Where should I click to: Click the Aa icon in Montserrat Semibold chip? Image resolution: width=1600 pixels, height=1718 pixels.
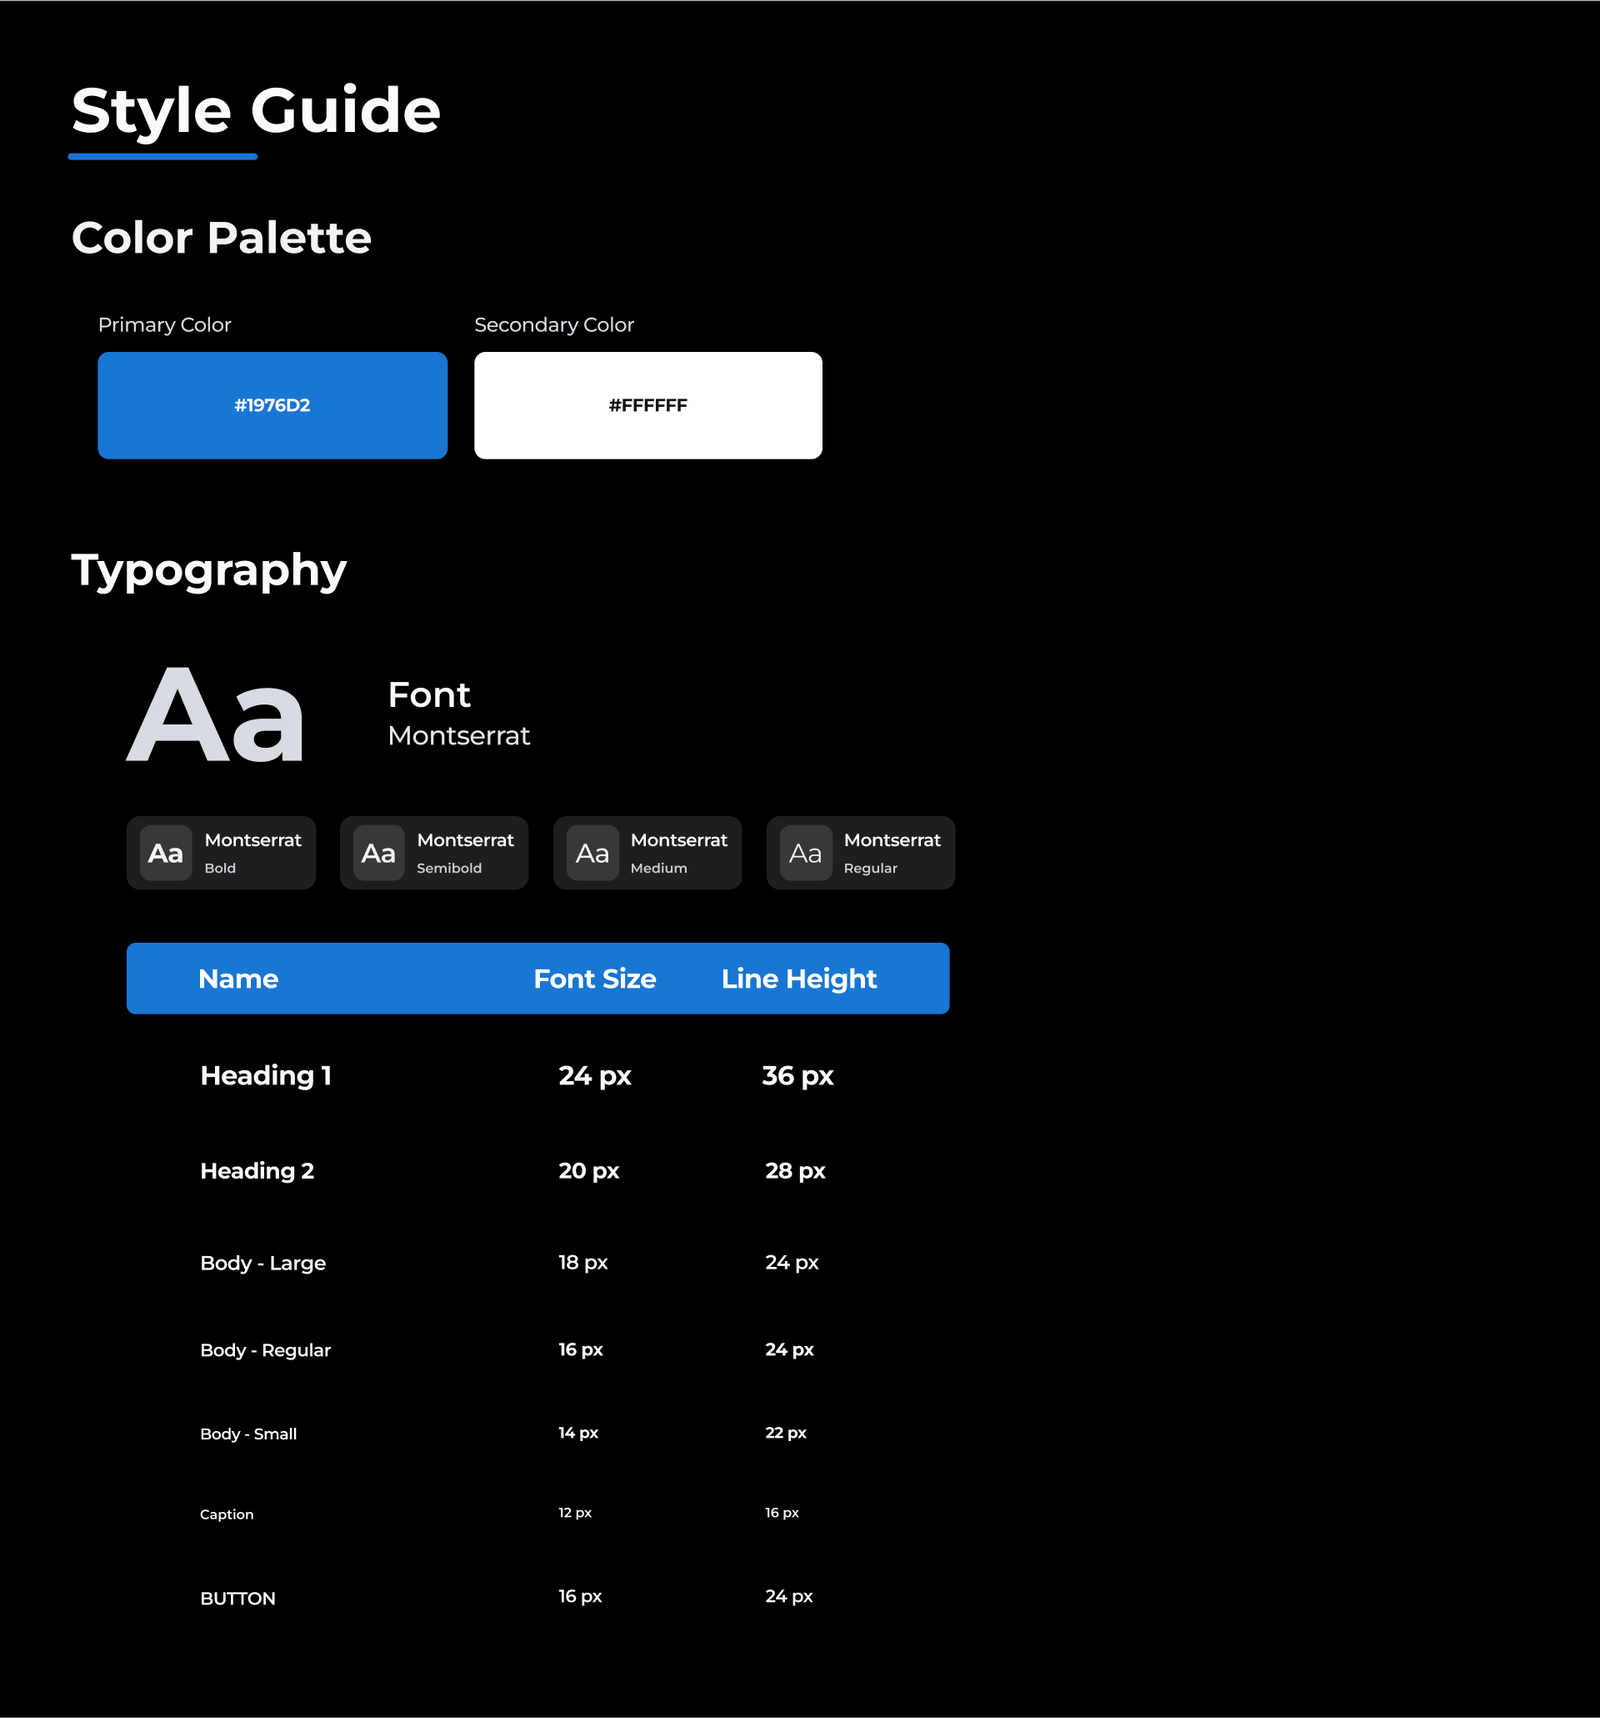378,853
